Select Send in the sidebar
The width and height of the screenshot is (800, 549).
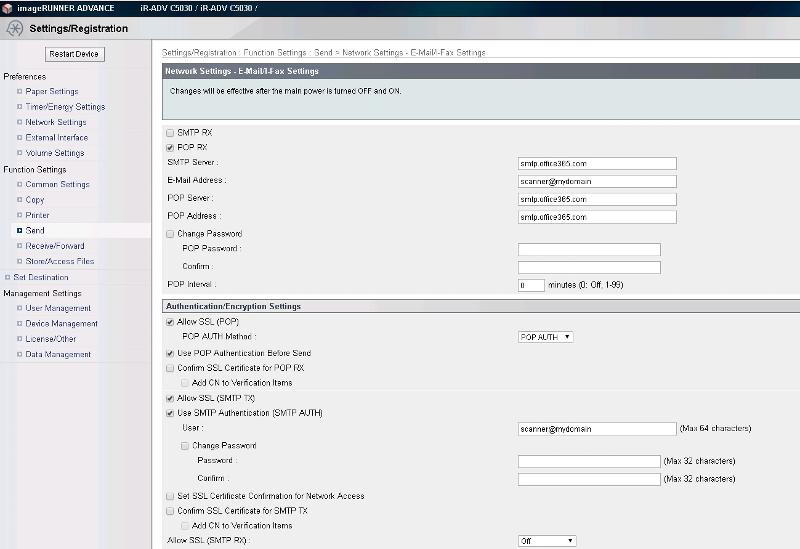point(35,230)
